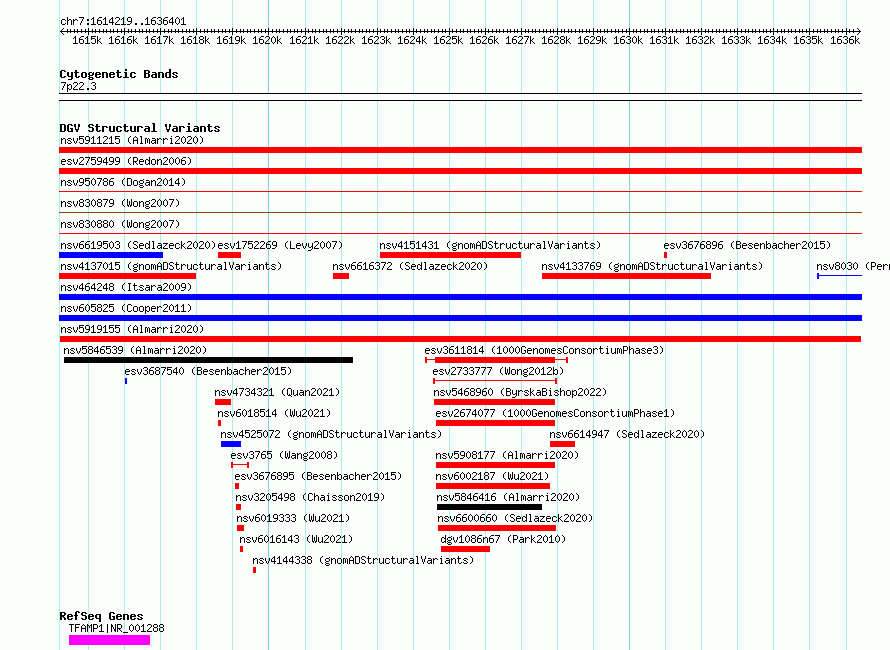Click the esv2759499 (Redon2006) variant label

[126, 161]
